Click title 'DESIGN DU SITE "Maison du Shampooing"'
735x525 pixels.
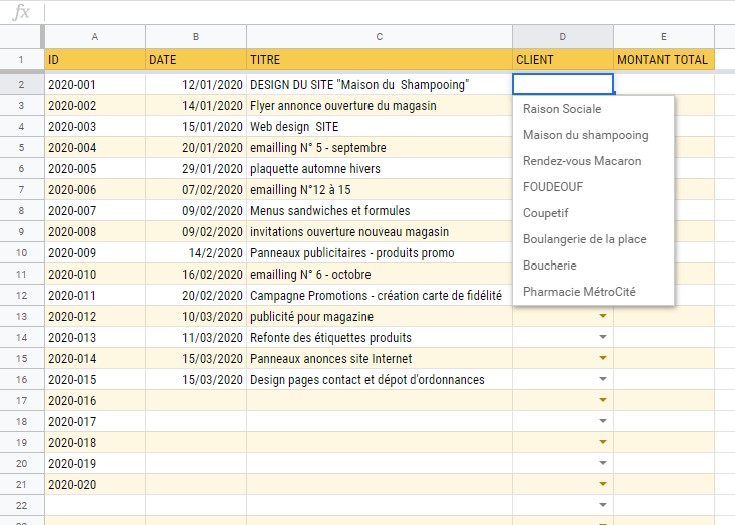pos(379,85)
